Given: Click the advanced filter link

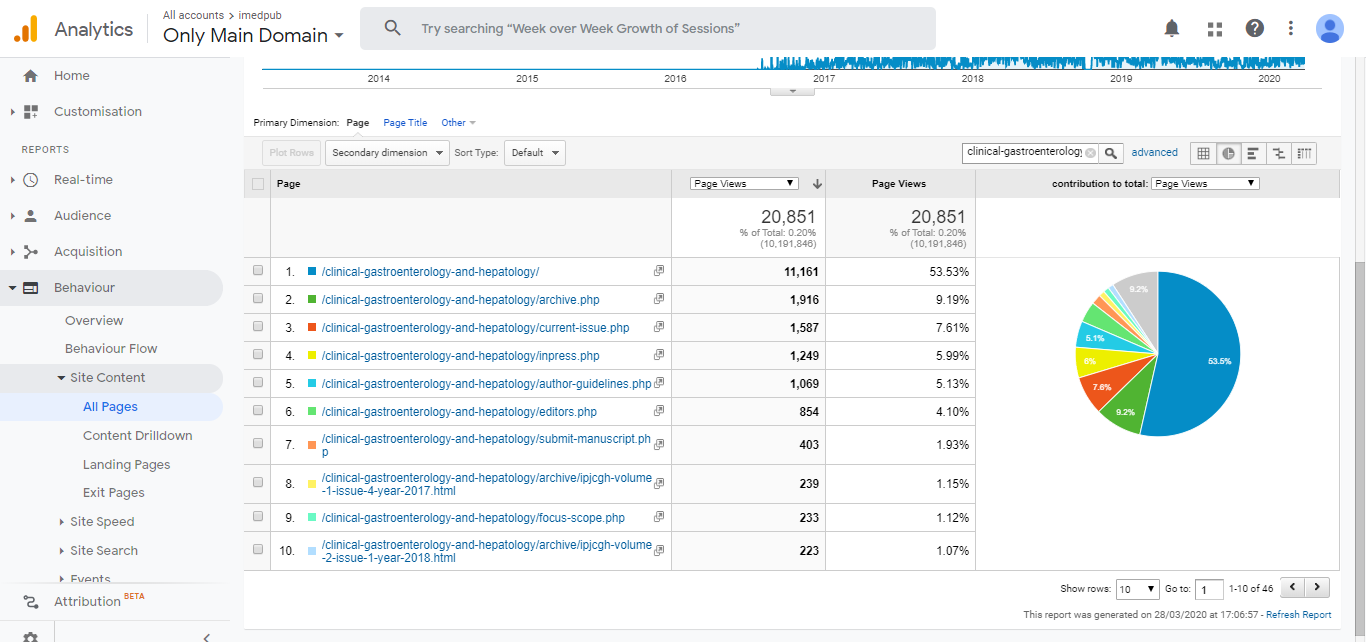Looking at the screenshot, I should click(1154, 153).
